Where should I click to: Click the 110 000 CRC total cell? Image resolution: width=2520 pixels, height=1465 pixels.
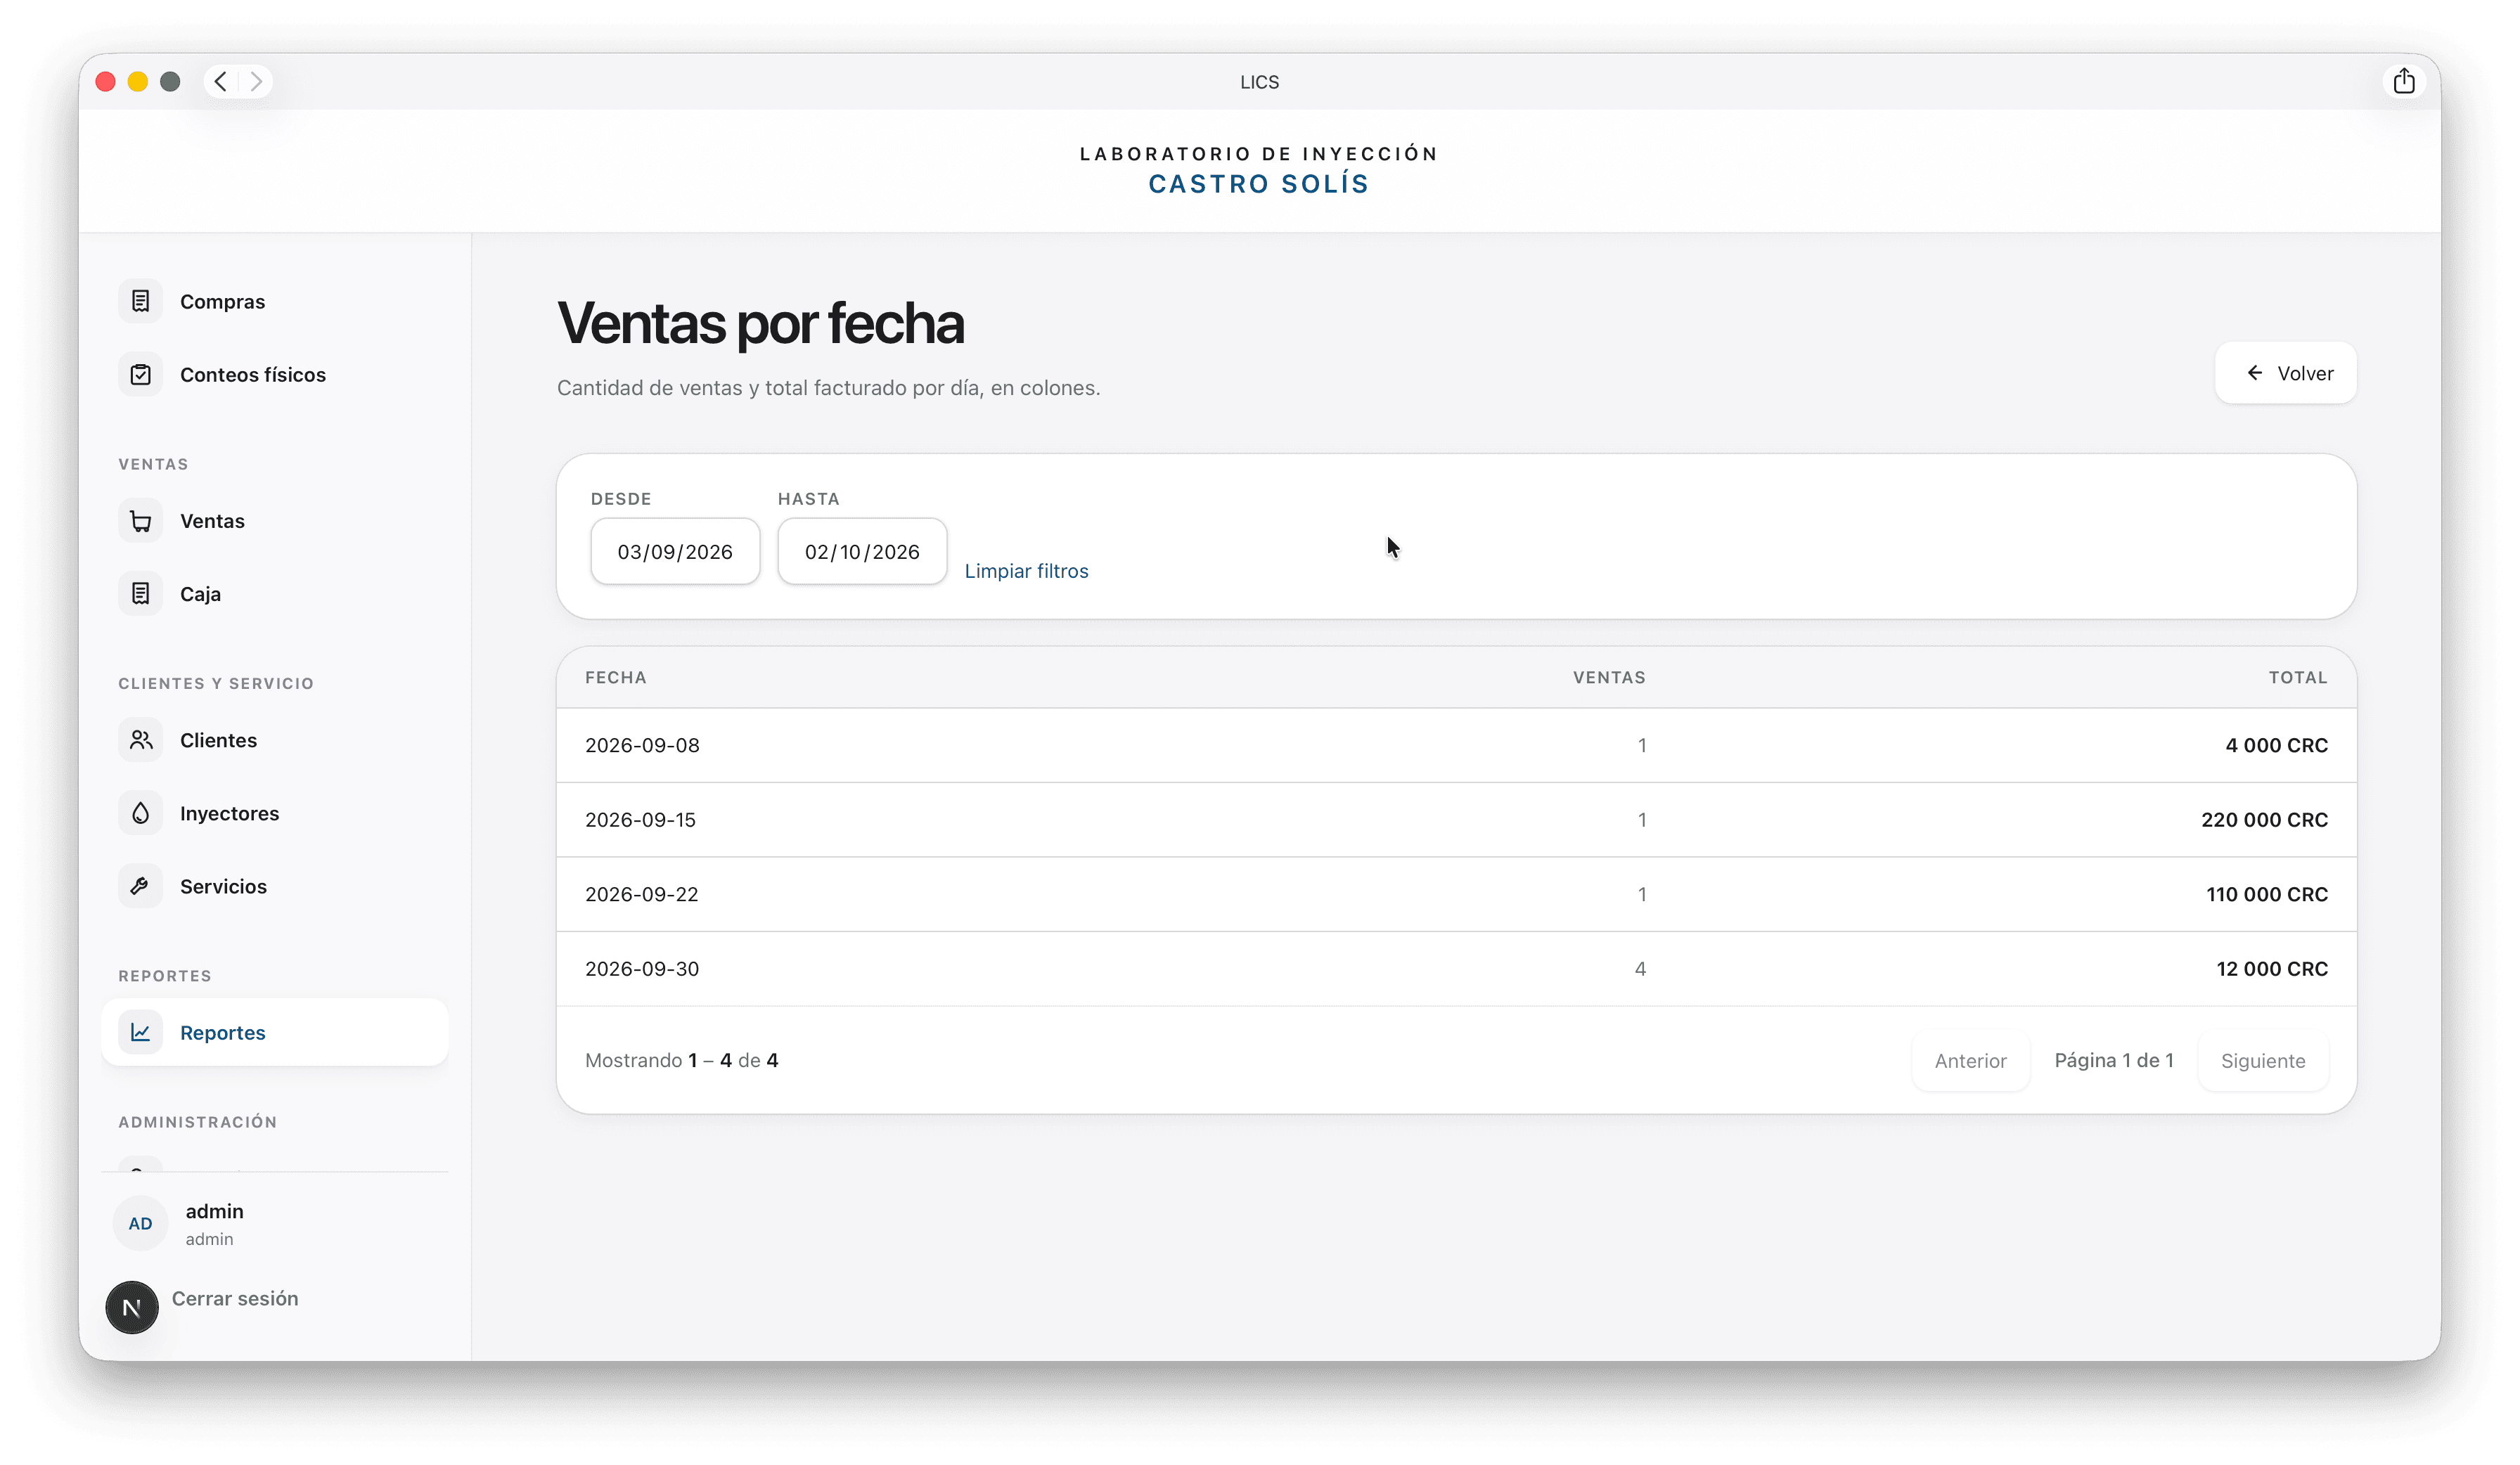[2267, 895]
